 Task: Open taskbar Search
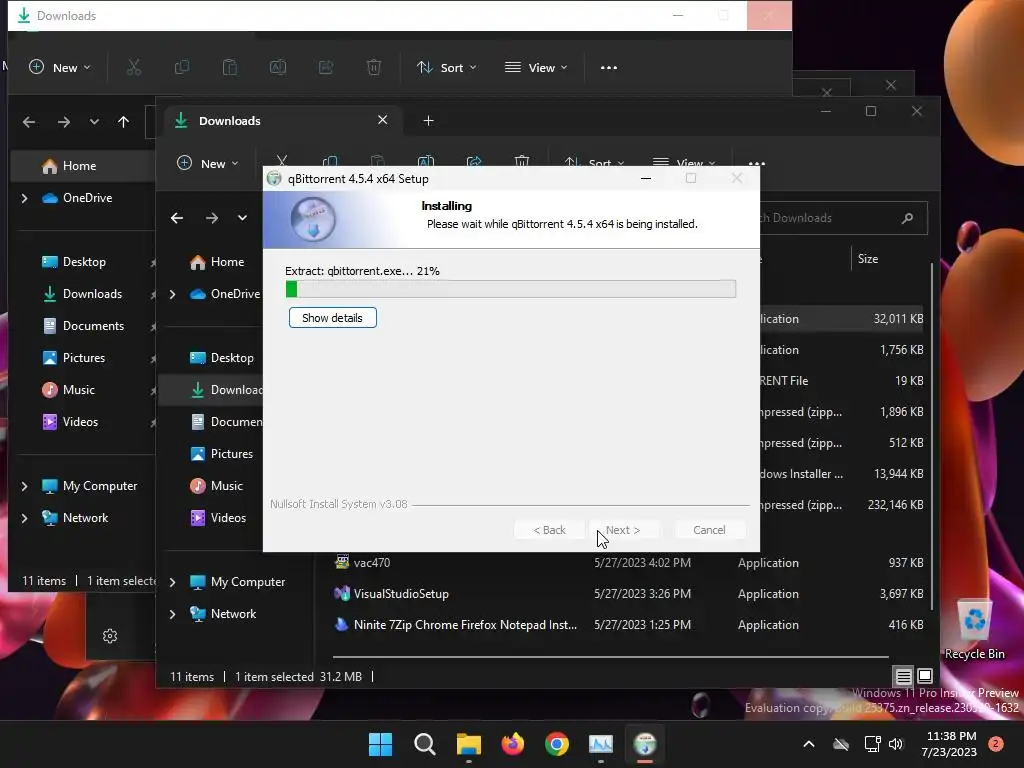point(424,744)
